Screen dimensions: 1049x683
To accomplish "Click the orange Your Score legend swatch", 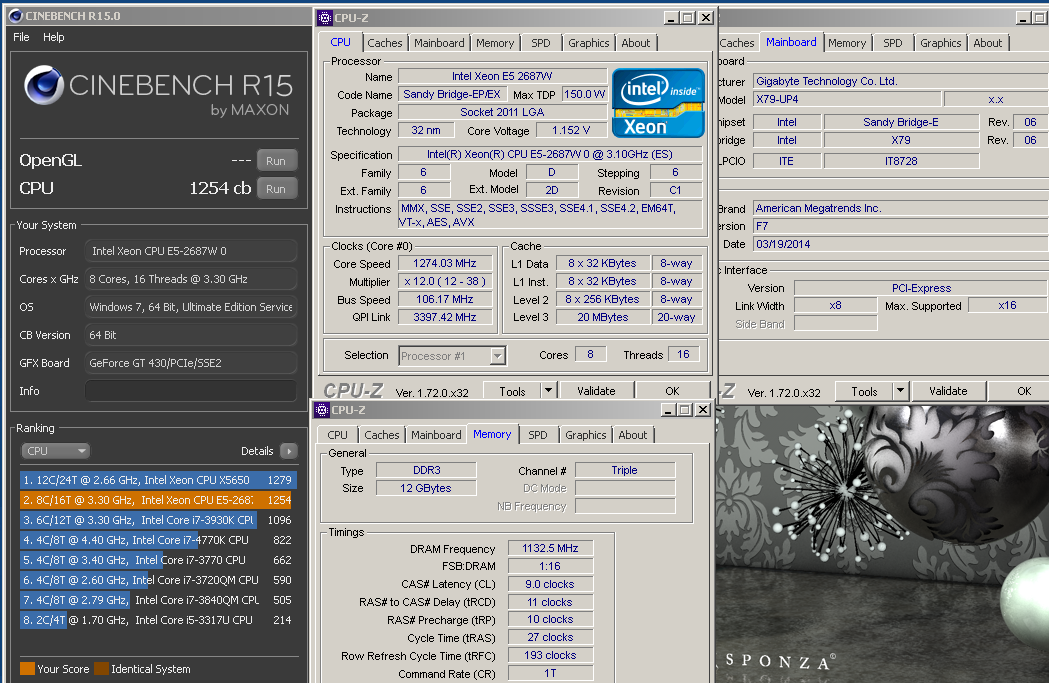I will tap(27, 668).
